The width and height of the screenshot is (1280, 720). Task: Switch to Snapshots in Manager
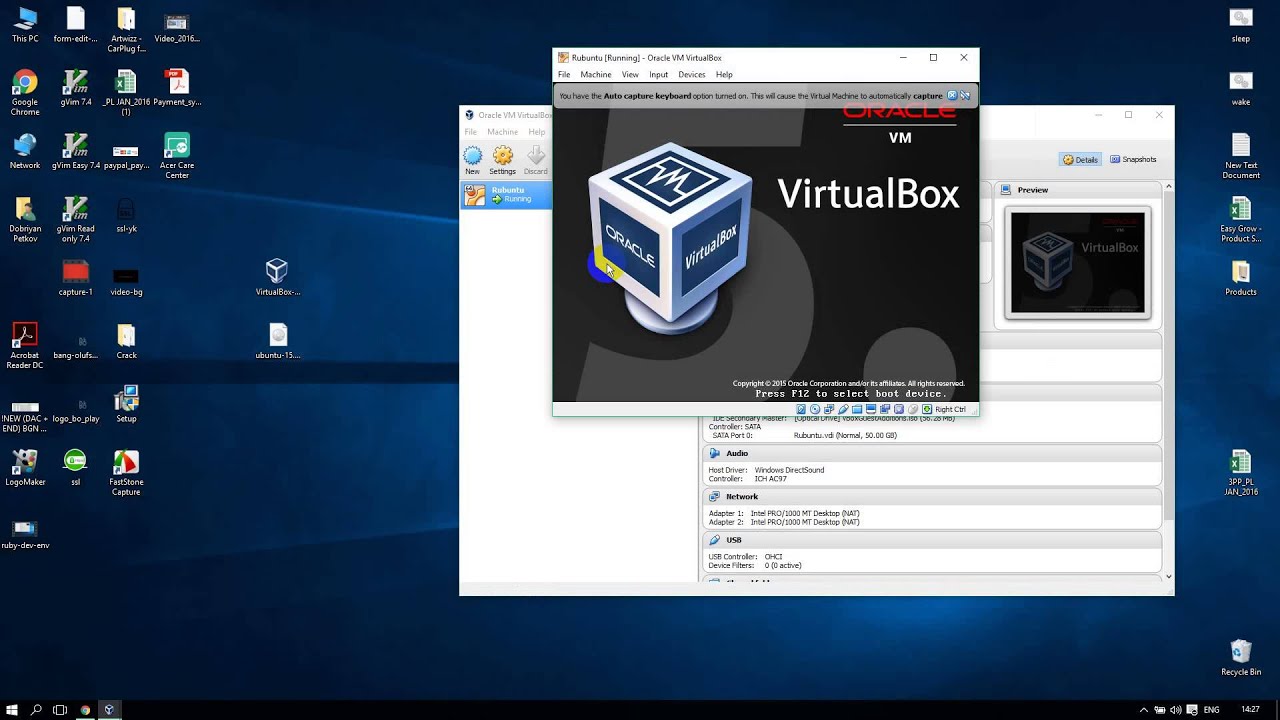point(1133,160)
